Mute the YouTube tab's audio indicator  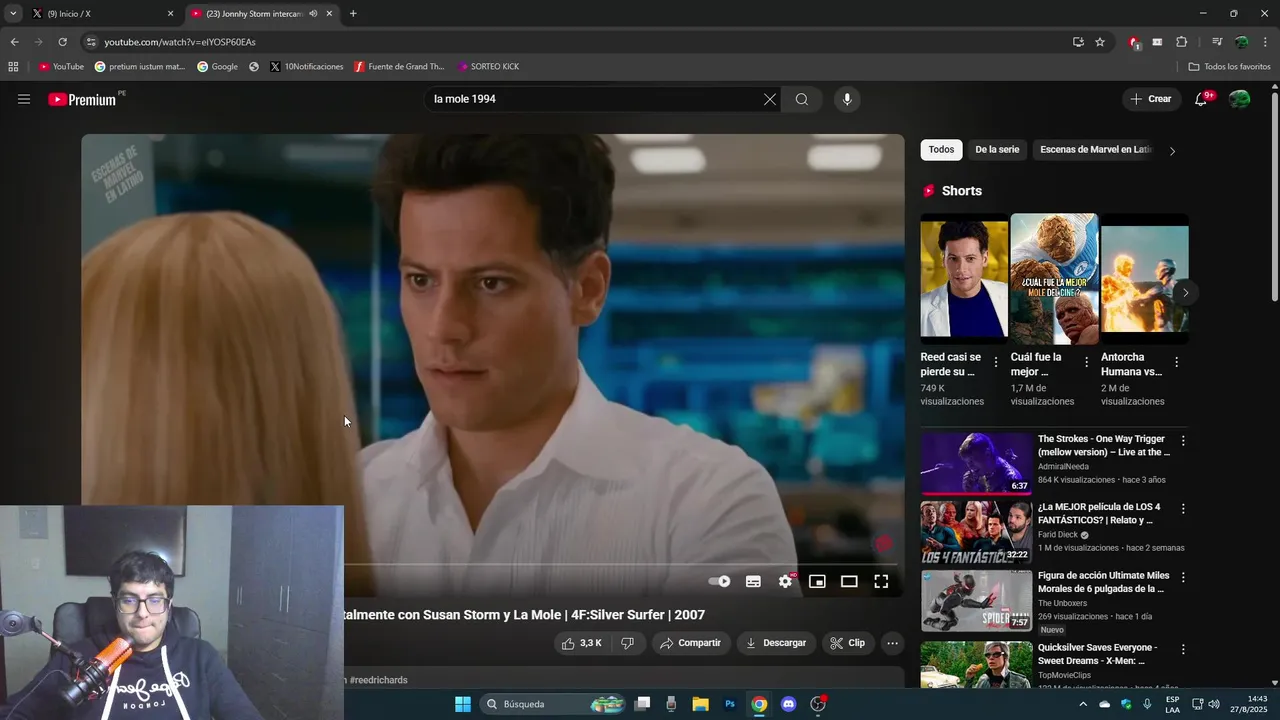(313, 14)
